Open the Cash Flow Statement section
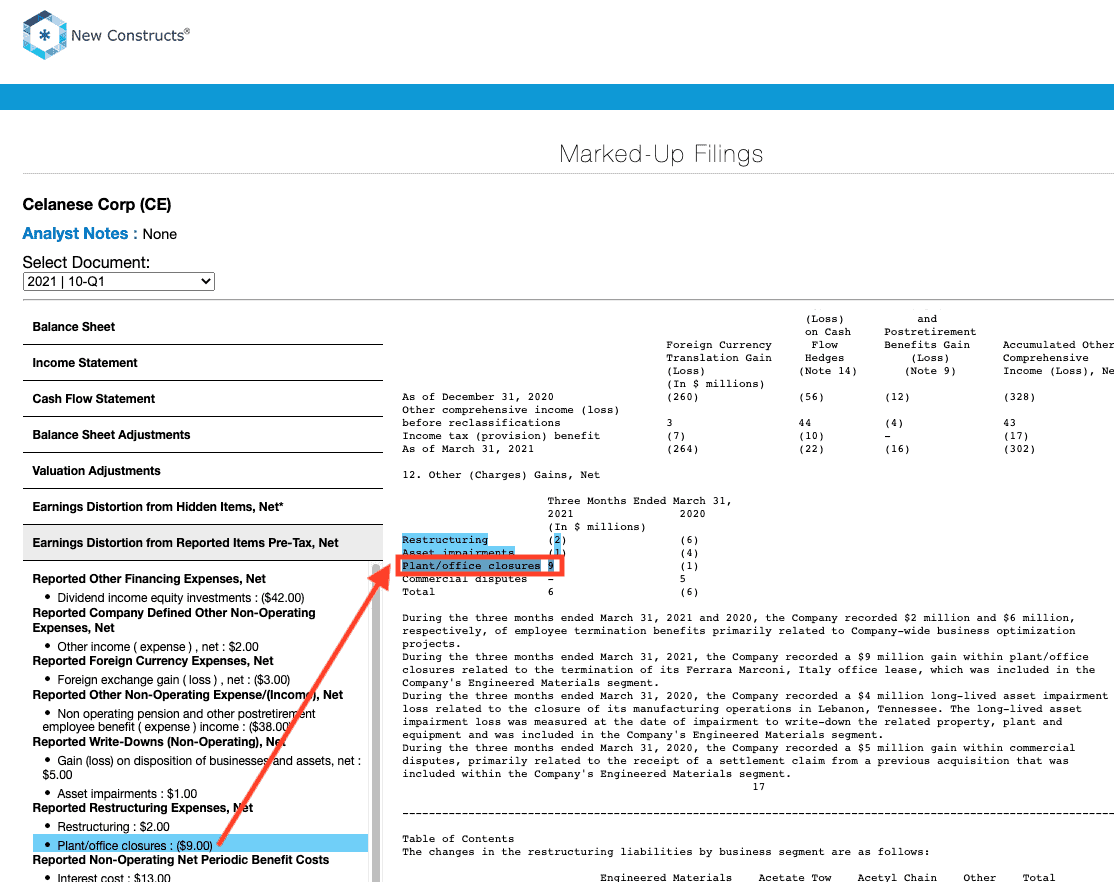The width and height of the screenshot is (1114, 882). coord(202,399)
